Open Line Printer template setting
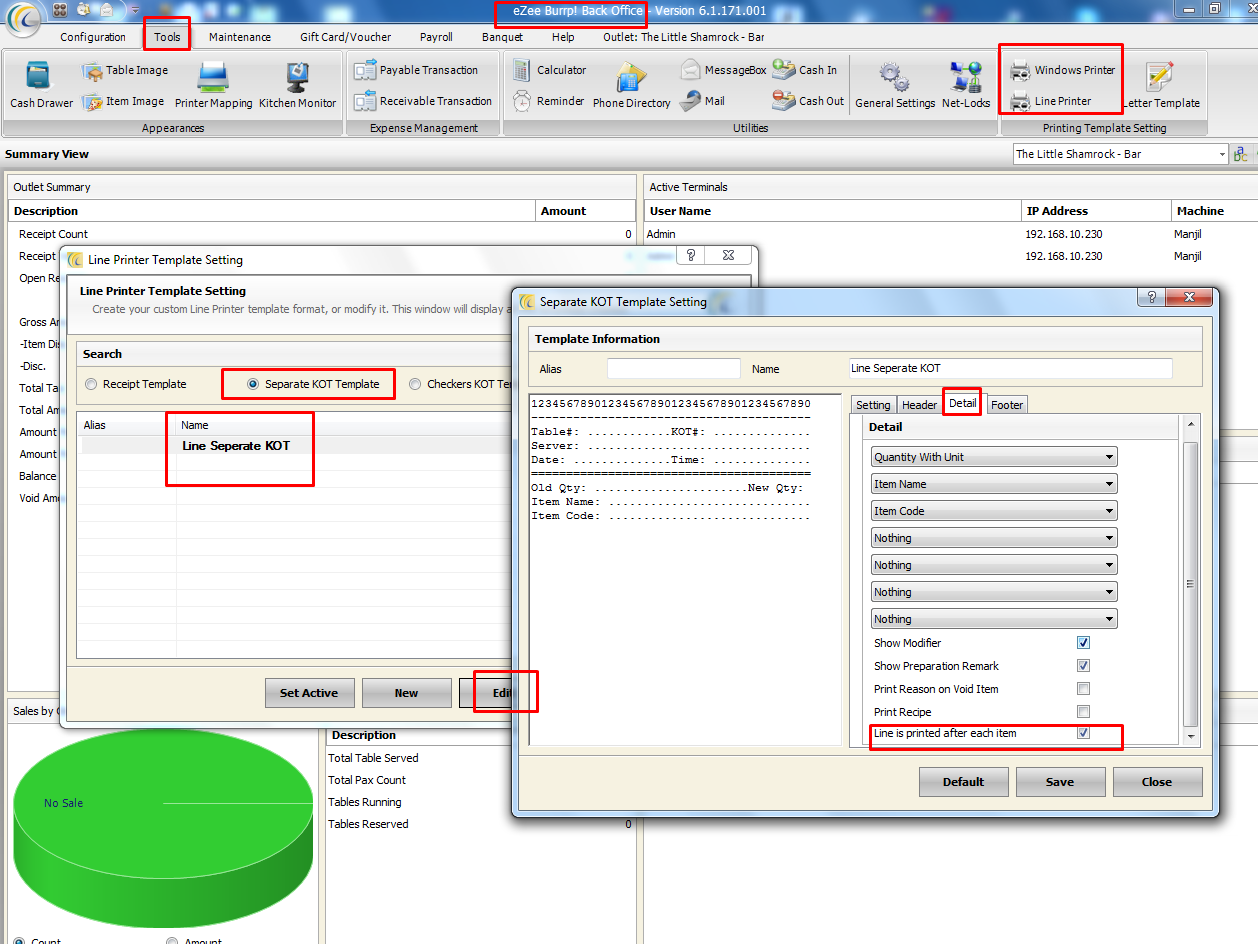The width and height of the screenshot is (1258, 944). click(x=1050, y=101)
